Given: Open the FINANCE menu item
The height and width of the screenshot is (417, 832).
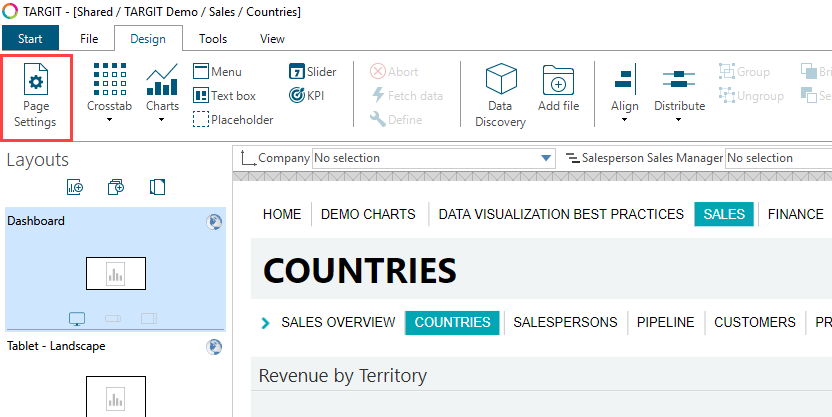Looking at the screenshot, I should [x=795, y=214].
